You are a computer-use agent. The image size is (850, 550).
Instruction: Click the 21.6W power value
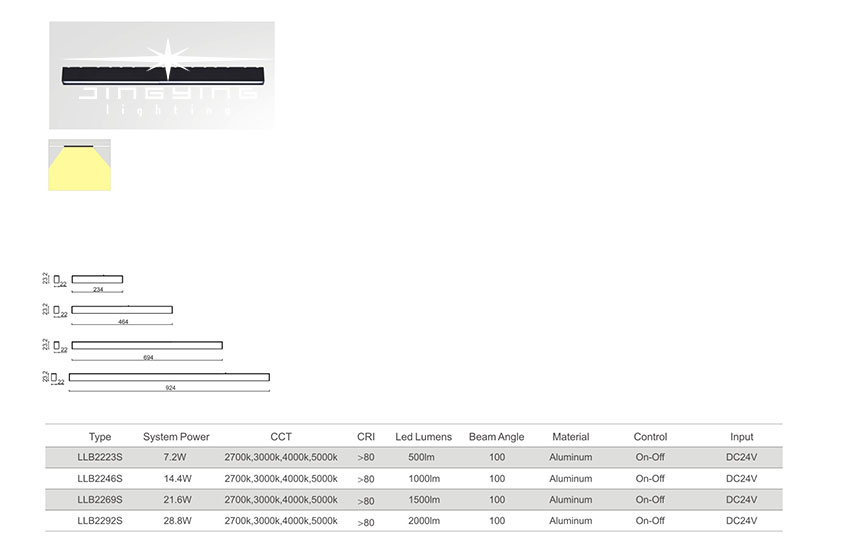[177, 500]
